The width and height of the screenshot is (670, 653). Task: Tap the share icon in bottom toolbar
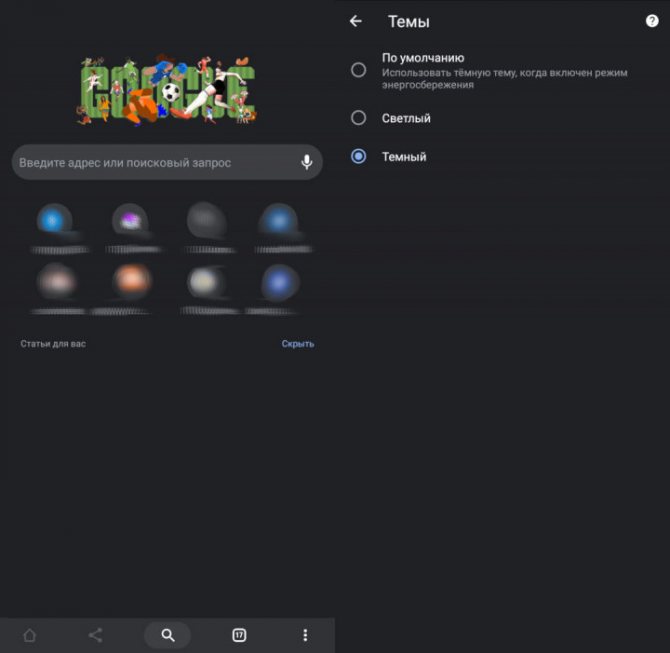pos(95,635)
